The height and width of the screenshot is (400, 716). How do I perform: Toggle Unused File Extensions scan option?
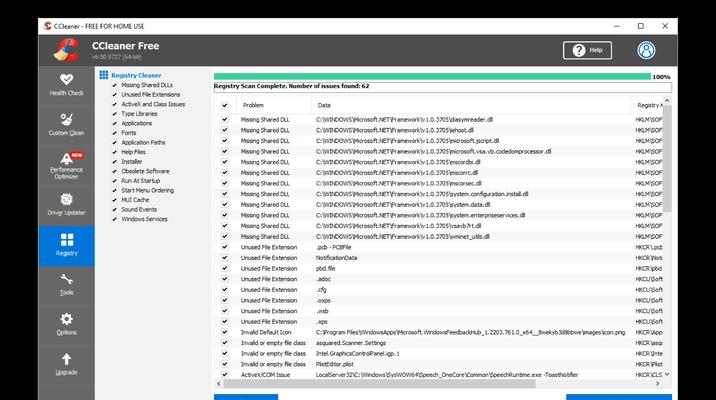(x=115, y=95)
